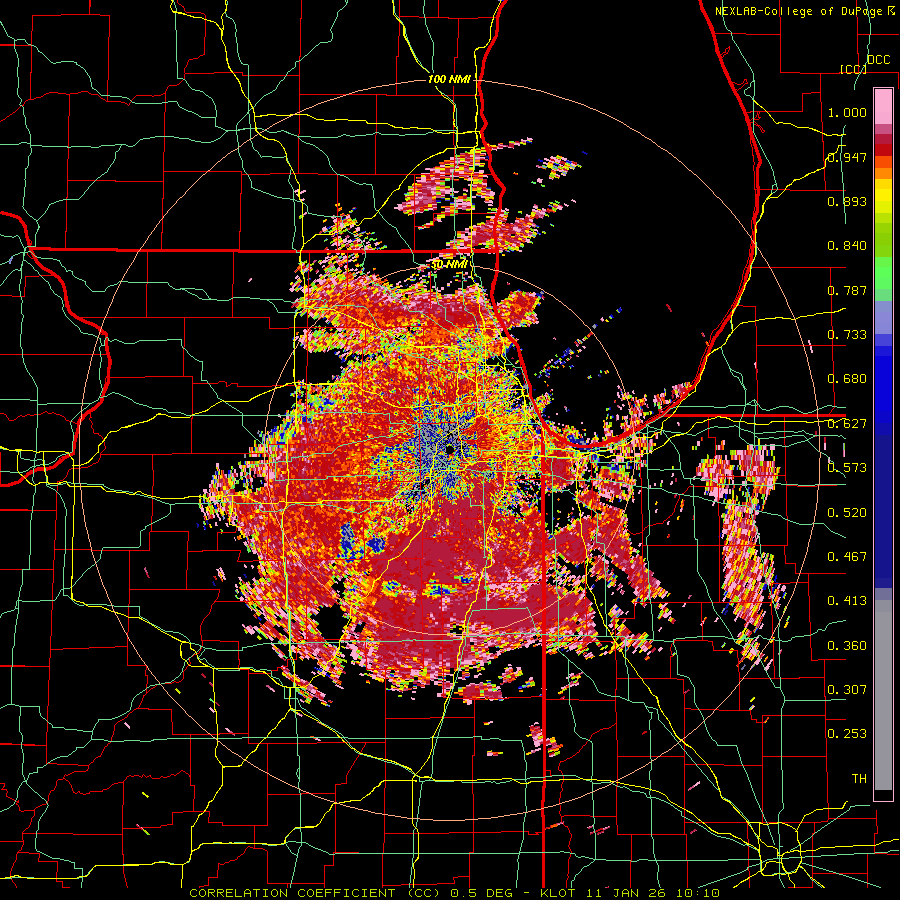Click the 0.360 legend value
This screenshot has height=900, width=900.
847,646
